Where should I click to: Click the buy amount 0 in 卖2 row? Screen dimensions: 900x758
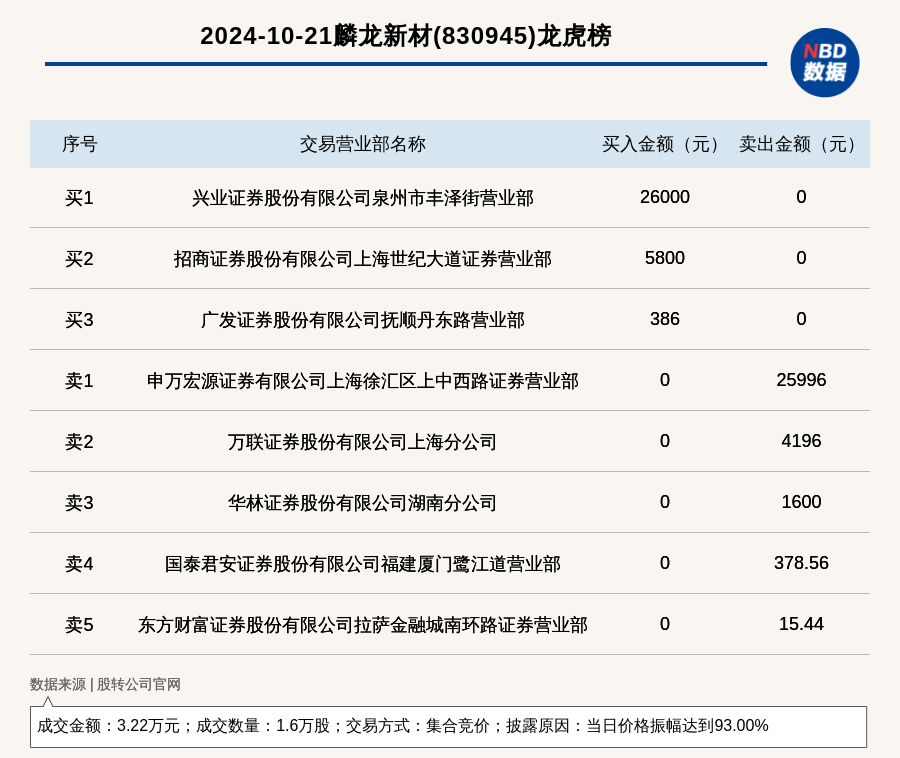(665, 441)
